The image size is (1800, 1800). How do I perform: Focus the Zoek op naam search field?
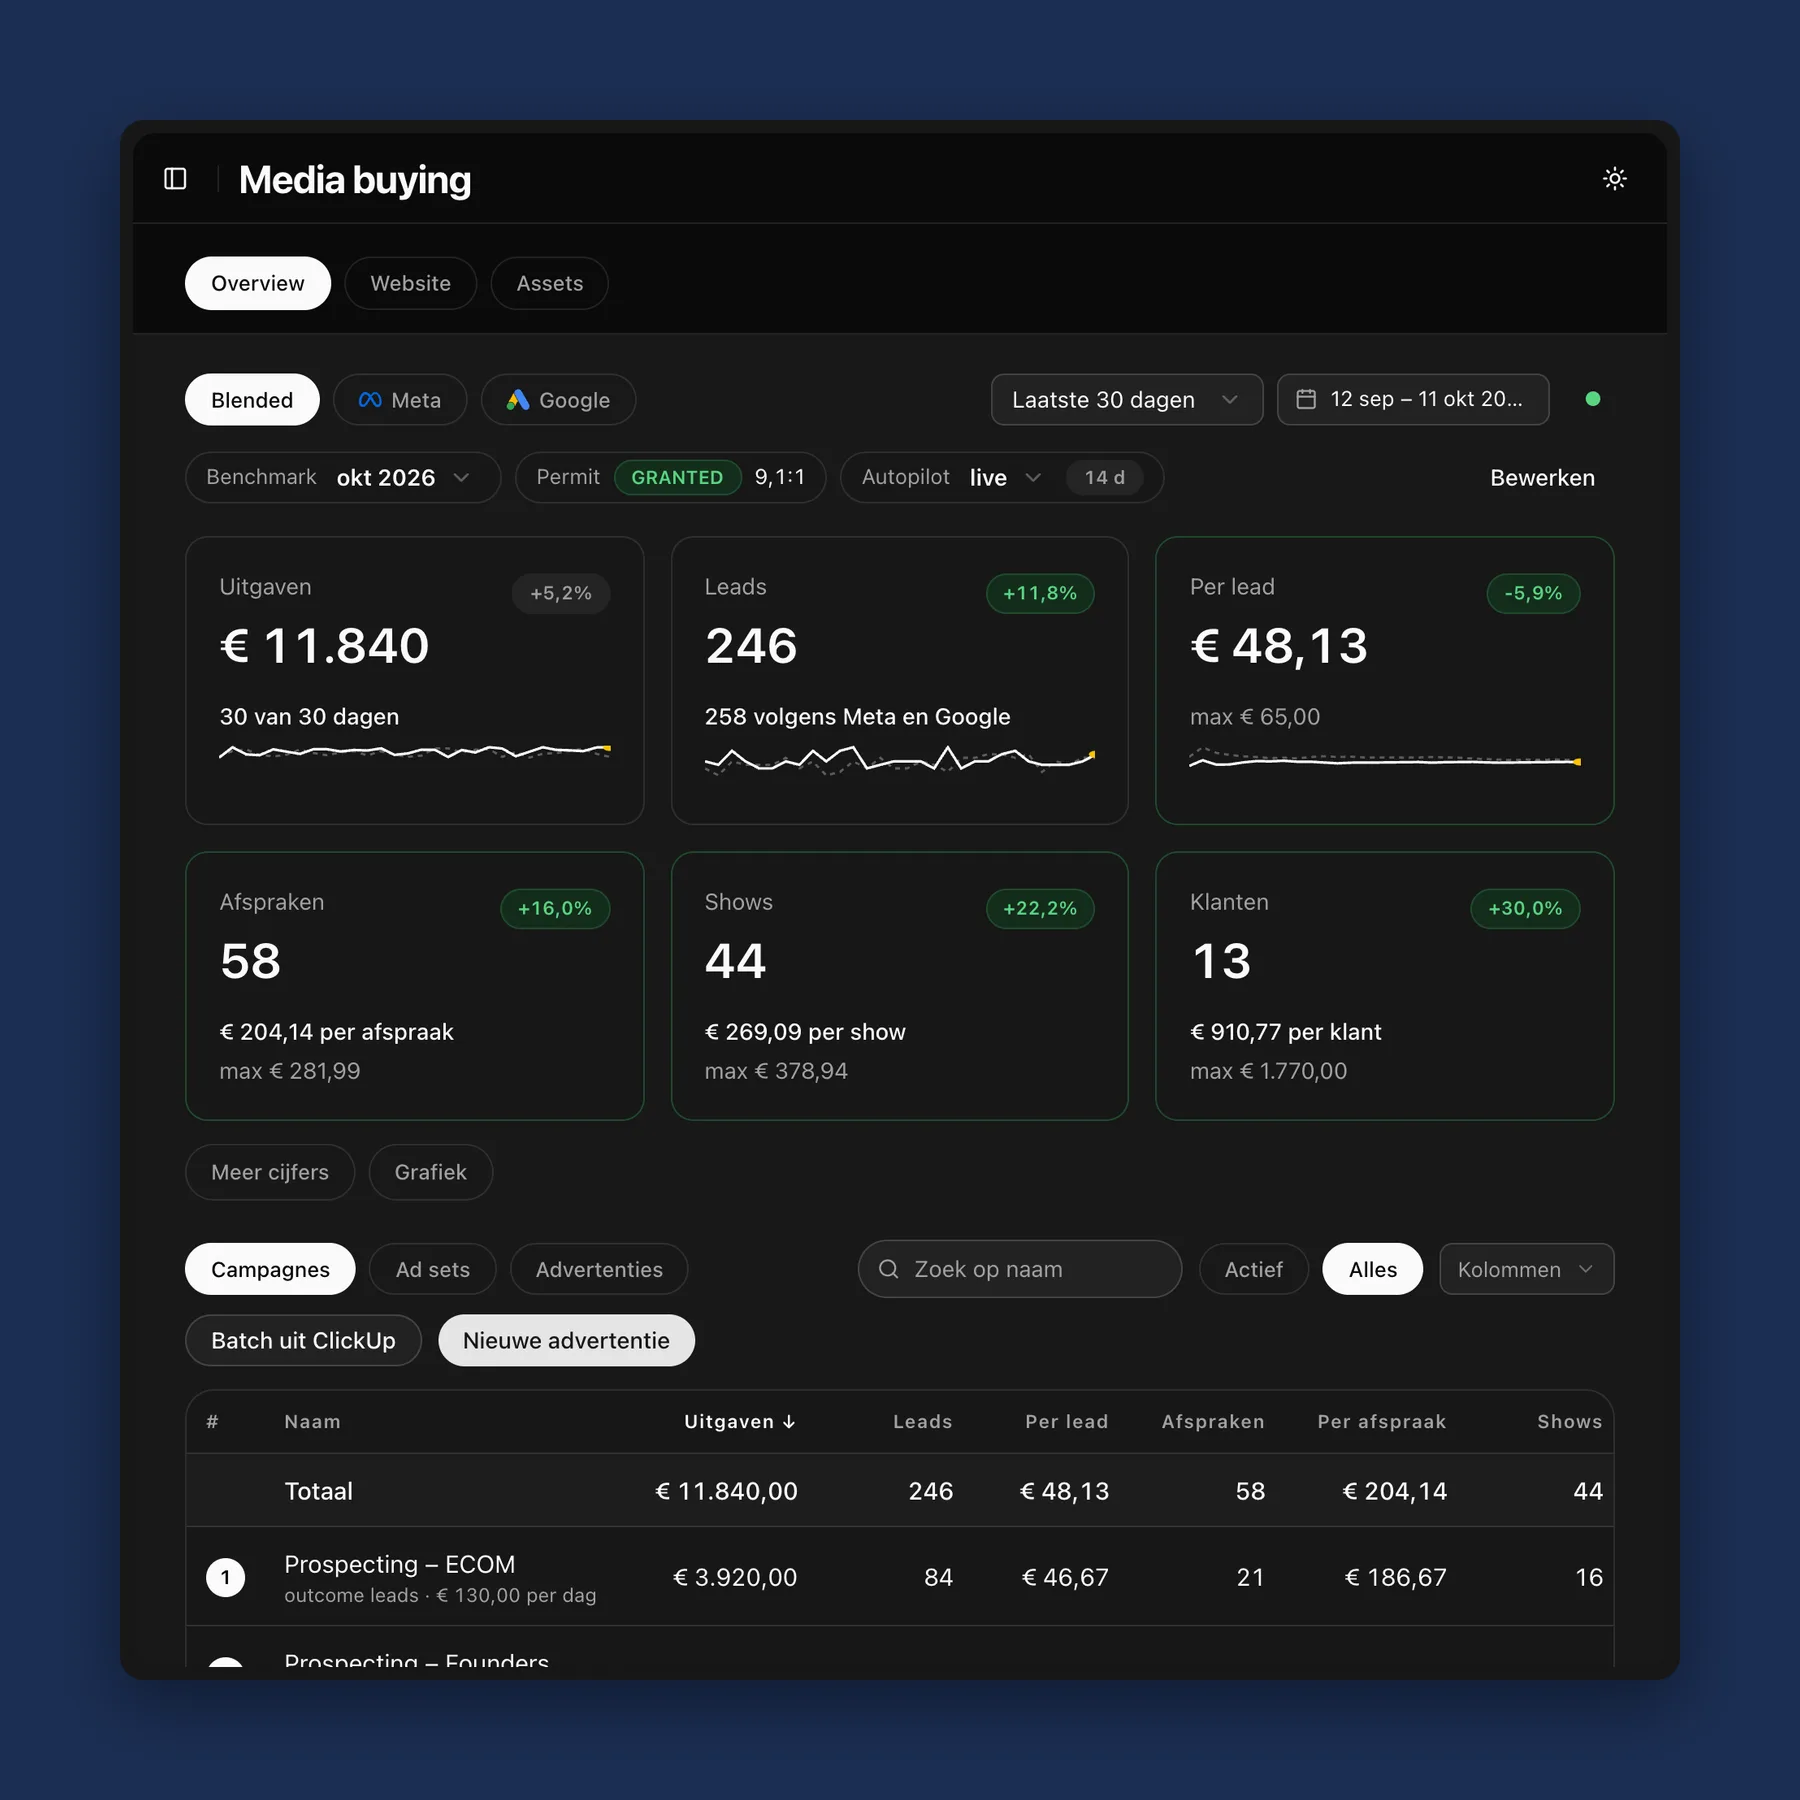pos(1020,1269)
